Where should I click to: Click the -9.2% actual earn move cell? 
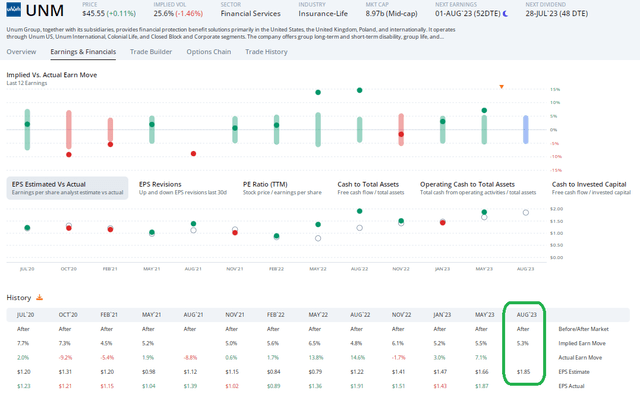click(65, 358)
